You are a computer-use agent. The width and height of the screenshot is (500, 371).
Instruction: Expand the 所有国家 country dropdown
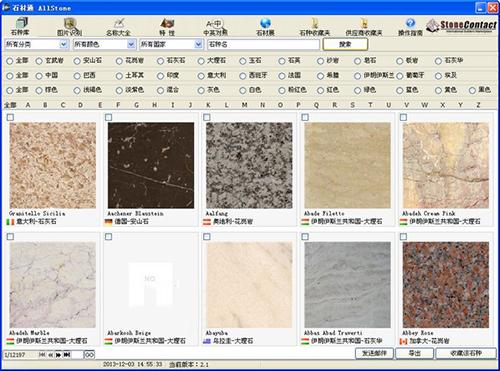(199, 44)
